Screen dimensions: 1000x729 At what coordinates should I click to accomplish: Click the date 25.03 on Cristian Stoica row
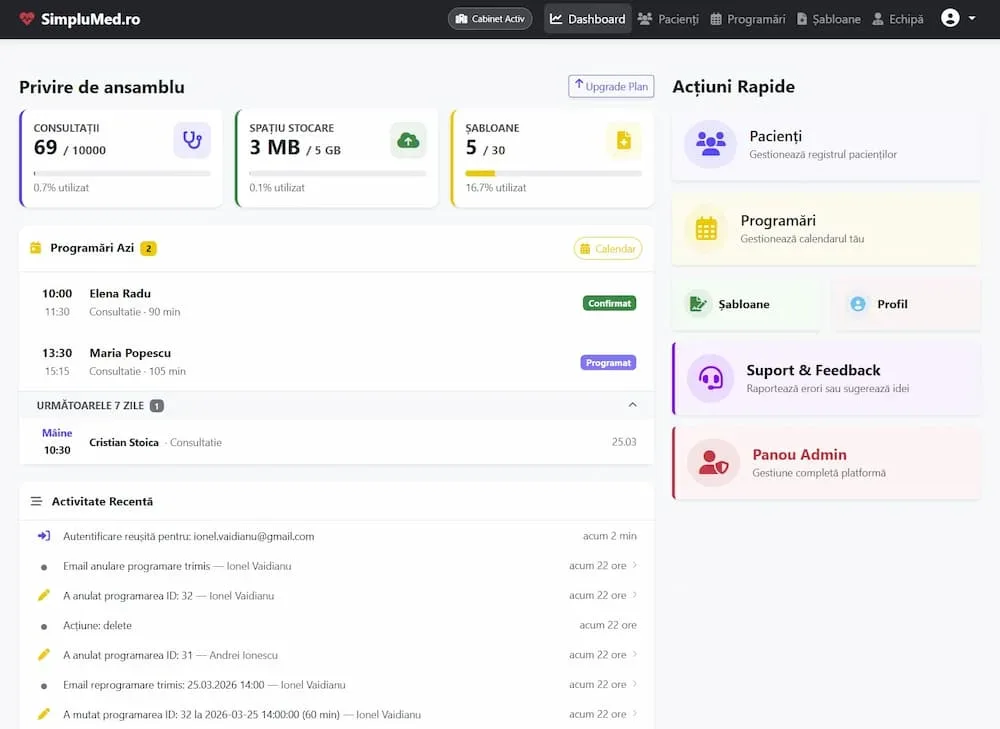coord(624,441)
